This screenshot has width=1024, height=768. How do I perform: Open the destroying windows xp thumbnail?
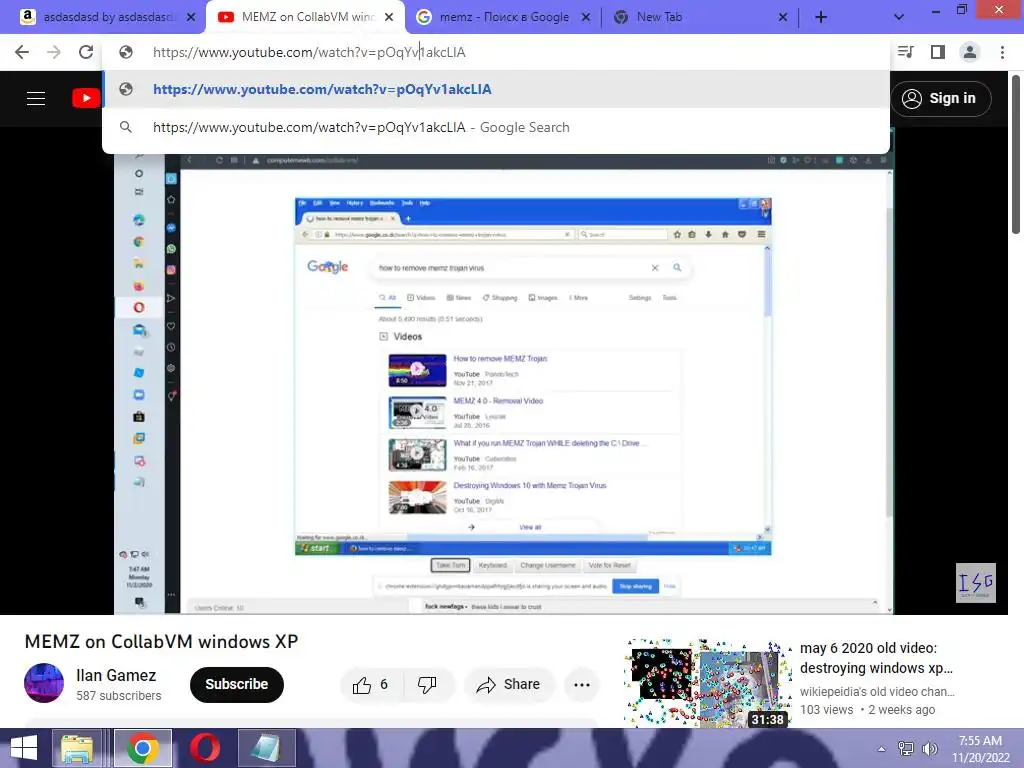pos(707,683)
